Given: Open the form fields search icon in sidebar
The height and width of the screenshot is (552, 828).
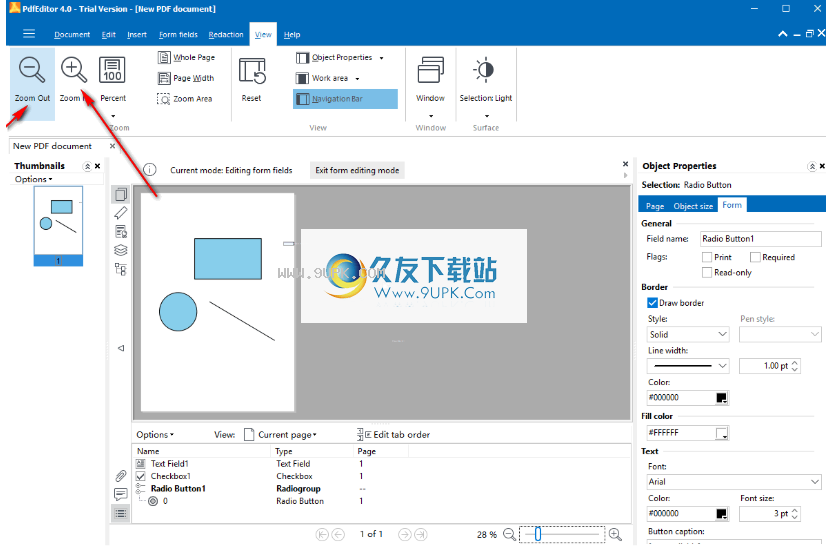Looking at the screenshot, I should (x=121, y=231).
